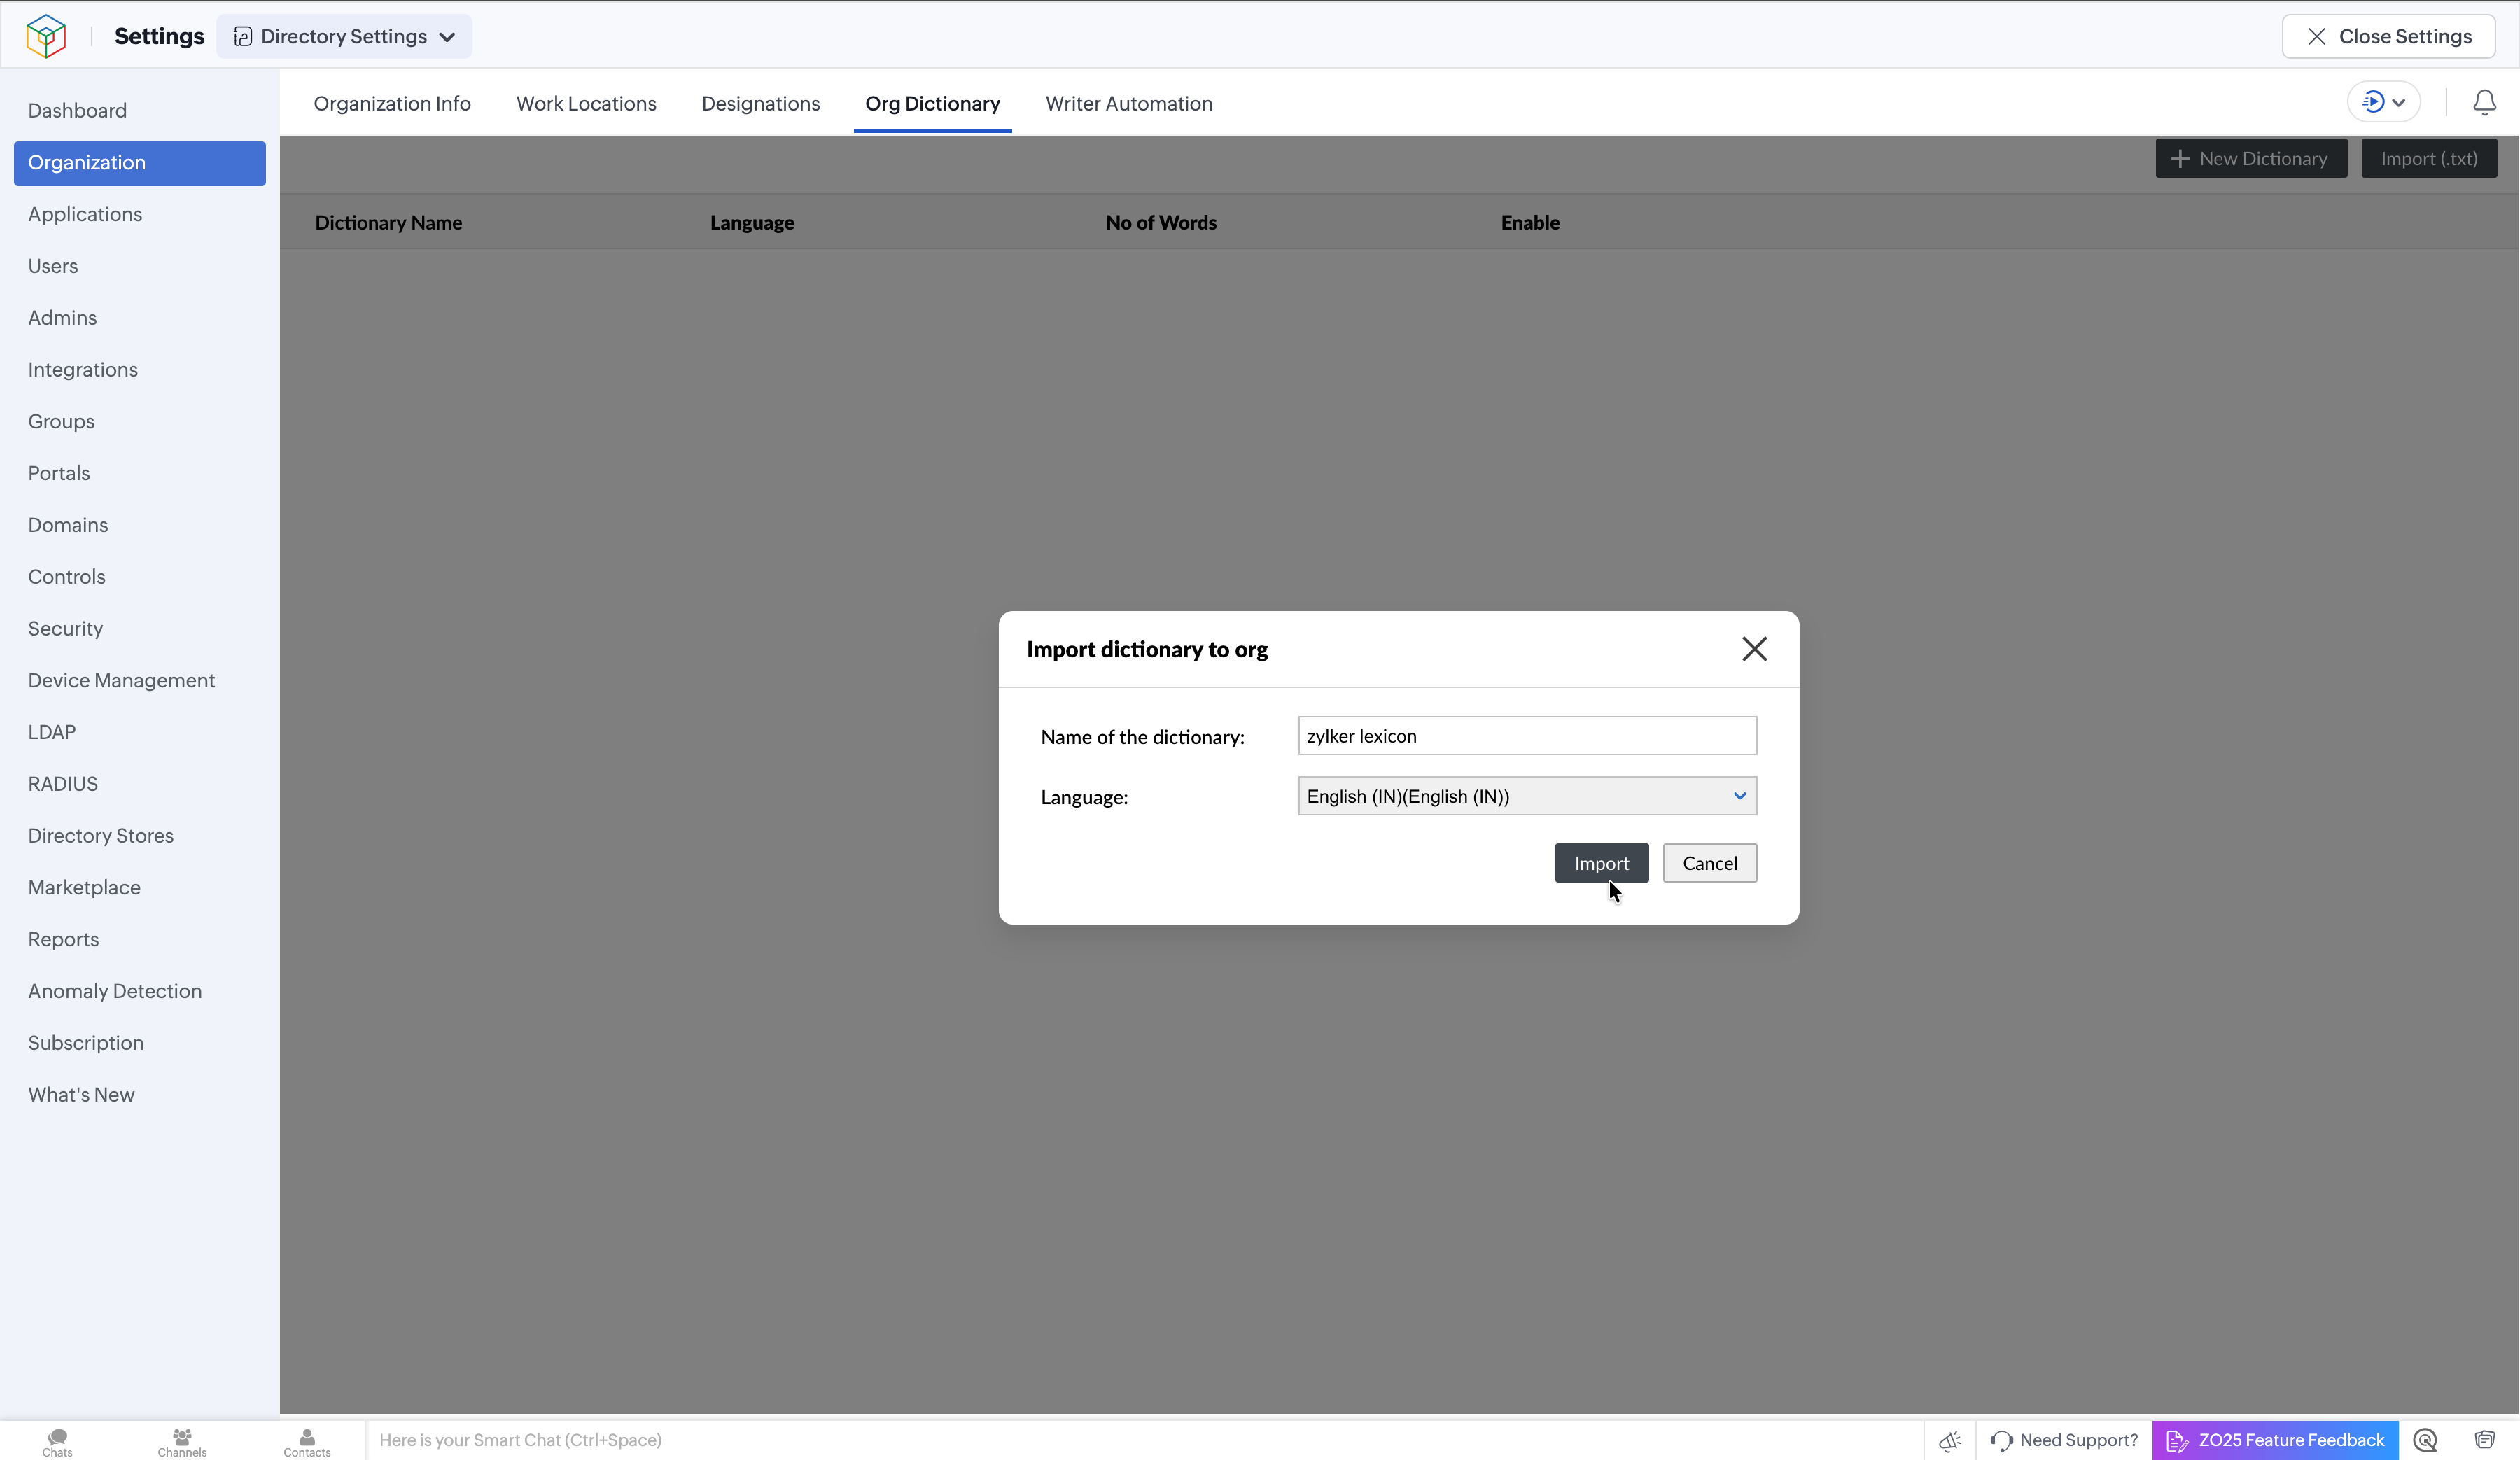
Task: Open Integrations in sidebar
Action: click(x=83, y=370)
